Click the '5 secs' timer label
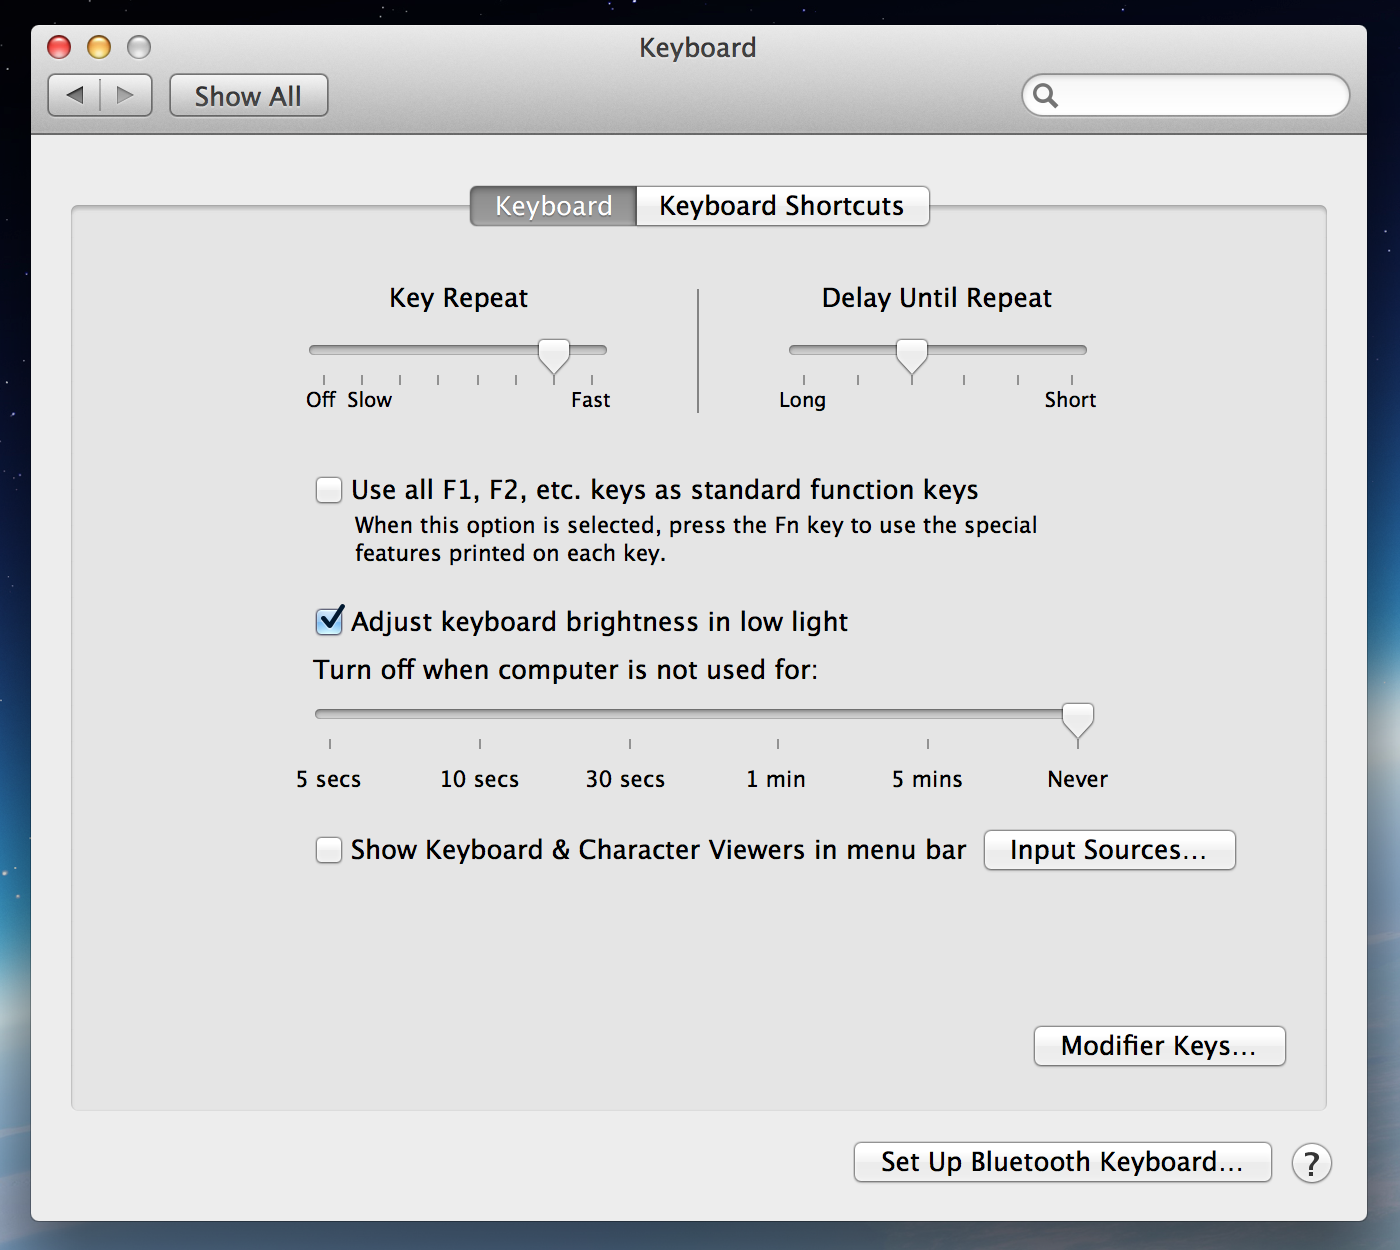Viewport: 1400px width, 1250px height. point(329,779)
